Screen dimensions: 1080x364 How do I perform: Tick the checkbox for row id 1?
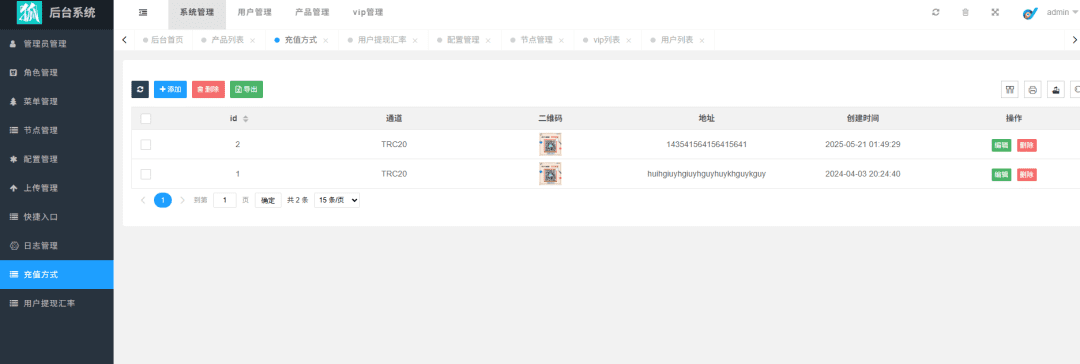145,174
